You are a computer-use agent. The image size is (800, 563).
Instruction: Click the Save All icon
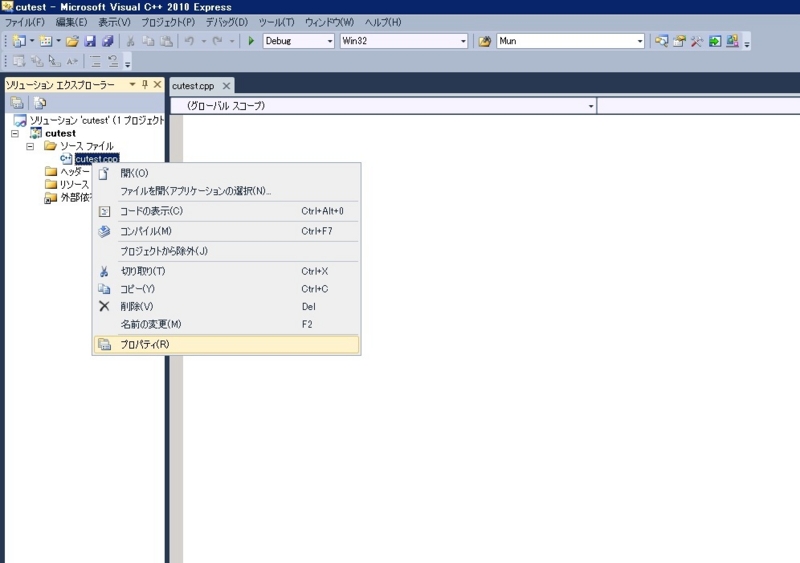click(108, 41)
